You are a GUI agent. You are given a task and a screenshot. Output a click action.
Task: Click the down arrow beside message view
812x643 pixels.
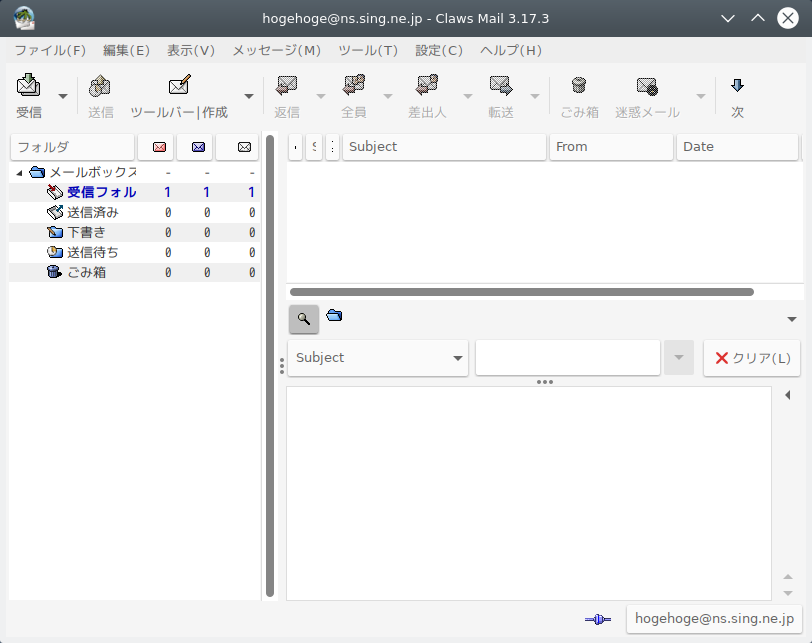coord(788,593)
